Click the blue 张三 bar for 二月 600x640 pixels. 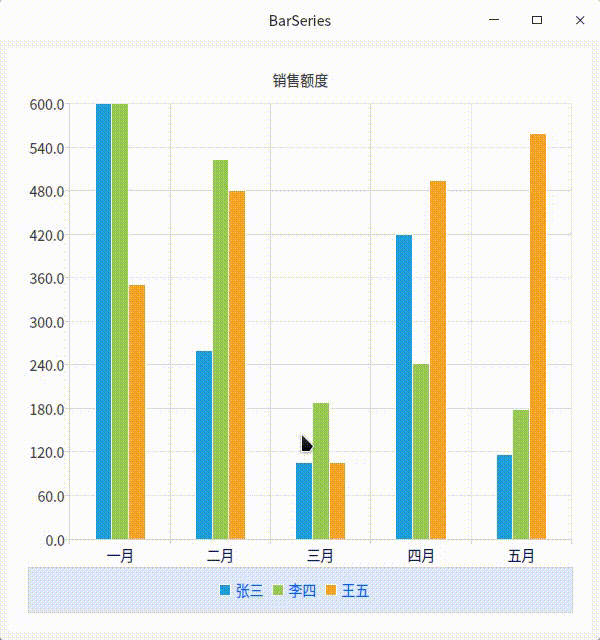point(204,445)
